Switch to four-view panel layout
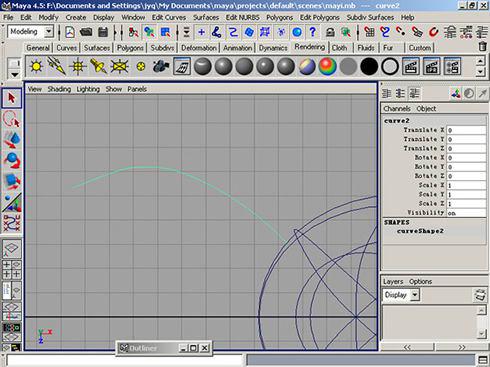 click(12, 269)
